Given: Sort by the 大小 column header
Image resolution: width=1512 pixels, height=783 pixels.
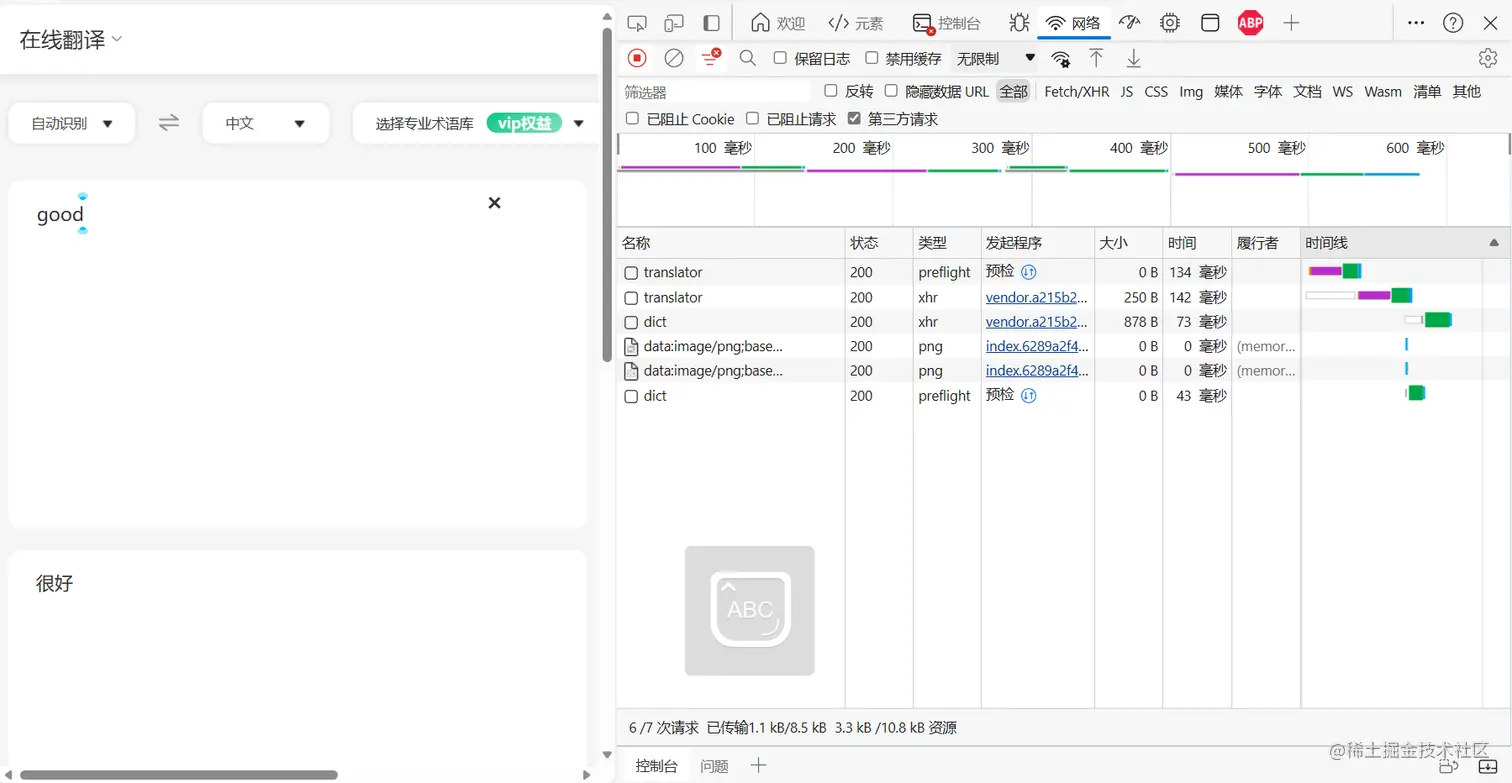Looking at the screenshot, I should coord(1128,243).
